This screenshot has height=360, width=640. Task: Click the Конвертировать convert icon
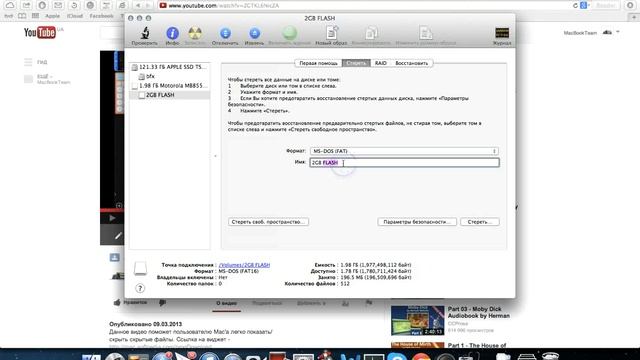pos(371,33)
